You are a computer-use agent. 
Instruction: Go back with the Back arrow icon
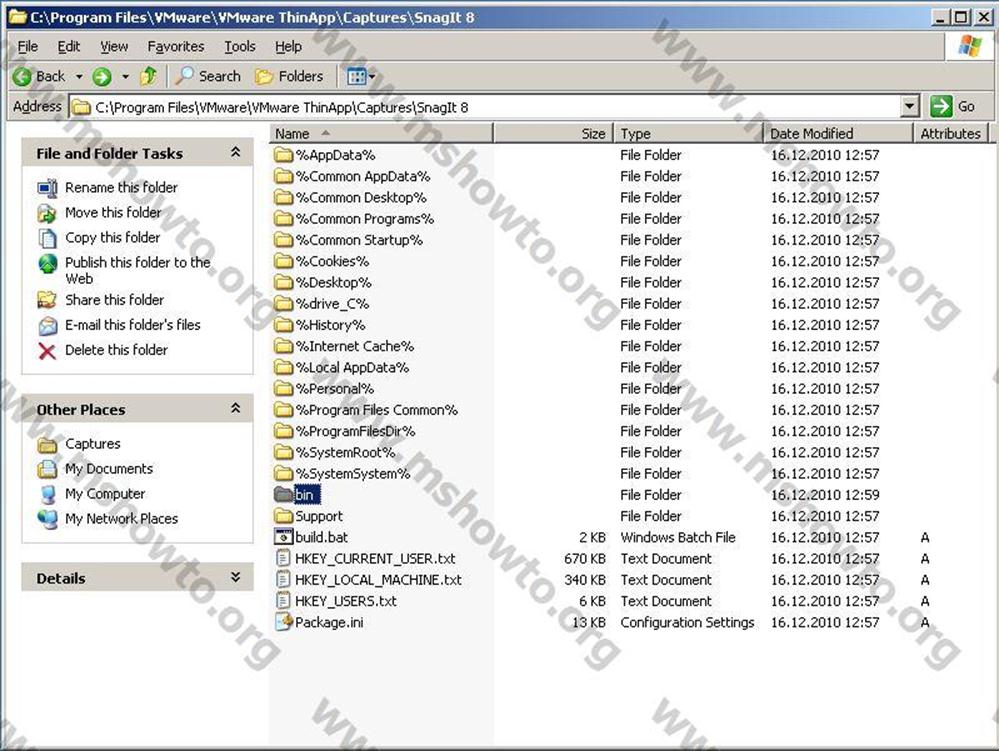point(22,77)
